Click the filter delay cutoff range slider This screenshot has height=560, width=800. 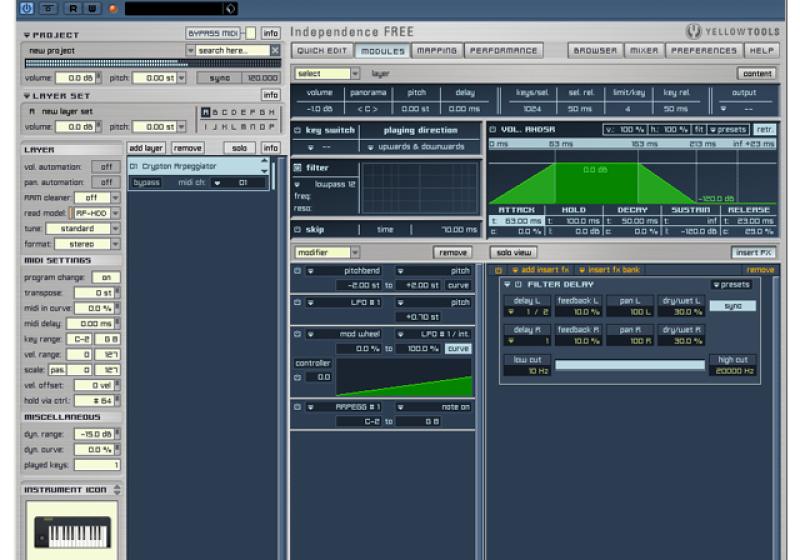[x=630, y=365]
